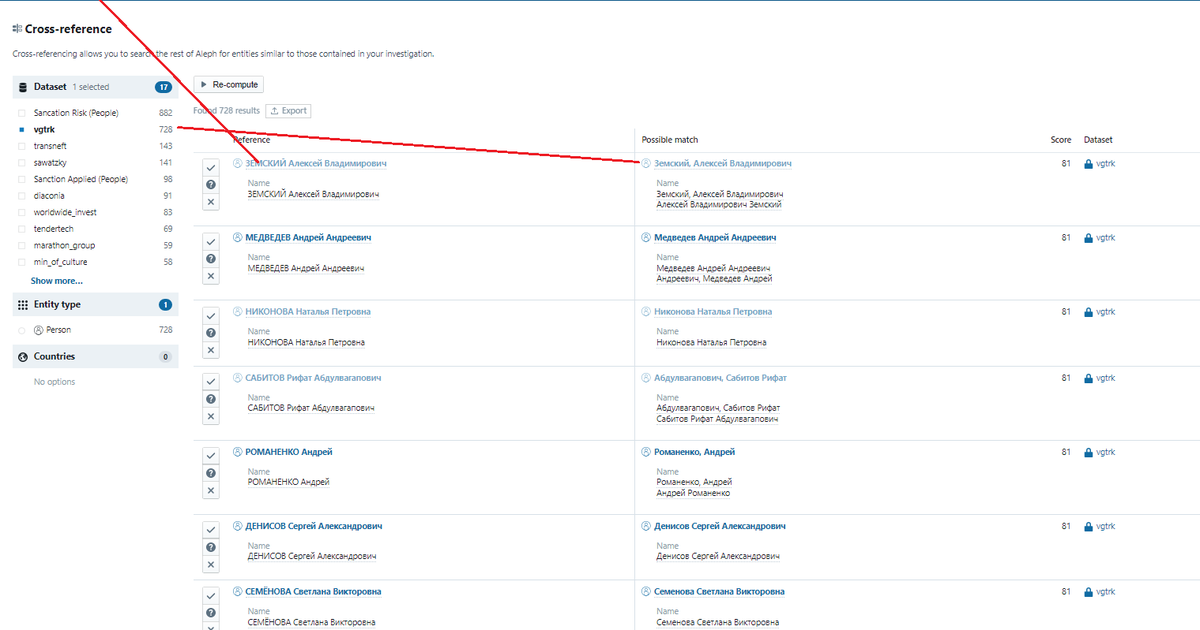
Task: Reject match for РОМАНЕНКО Андрей
Action: (210, 490)
